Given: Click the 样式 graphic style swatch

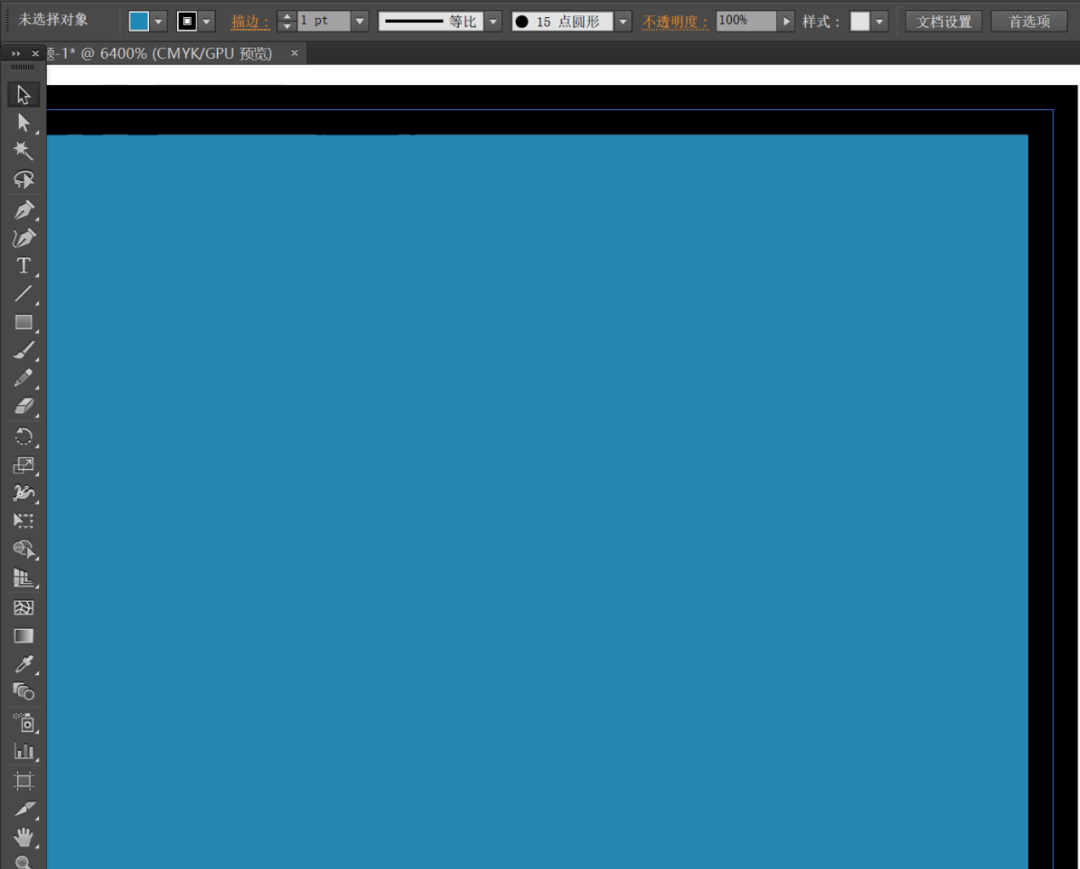Looking at the screenshot, I should (860, 21).
